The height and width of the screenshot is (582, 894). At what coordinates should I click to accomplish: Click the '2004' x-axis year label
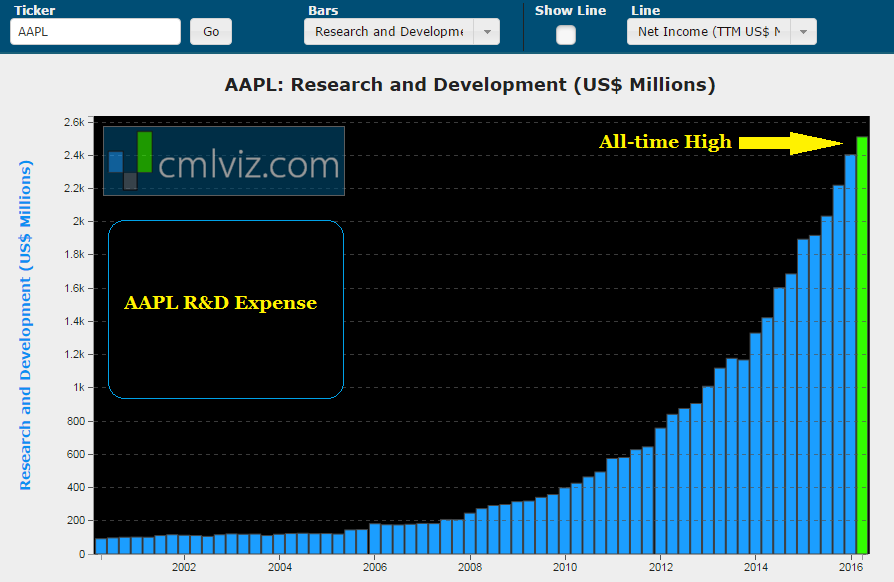click(279, 567)
